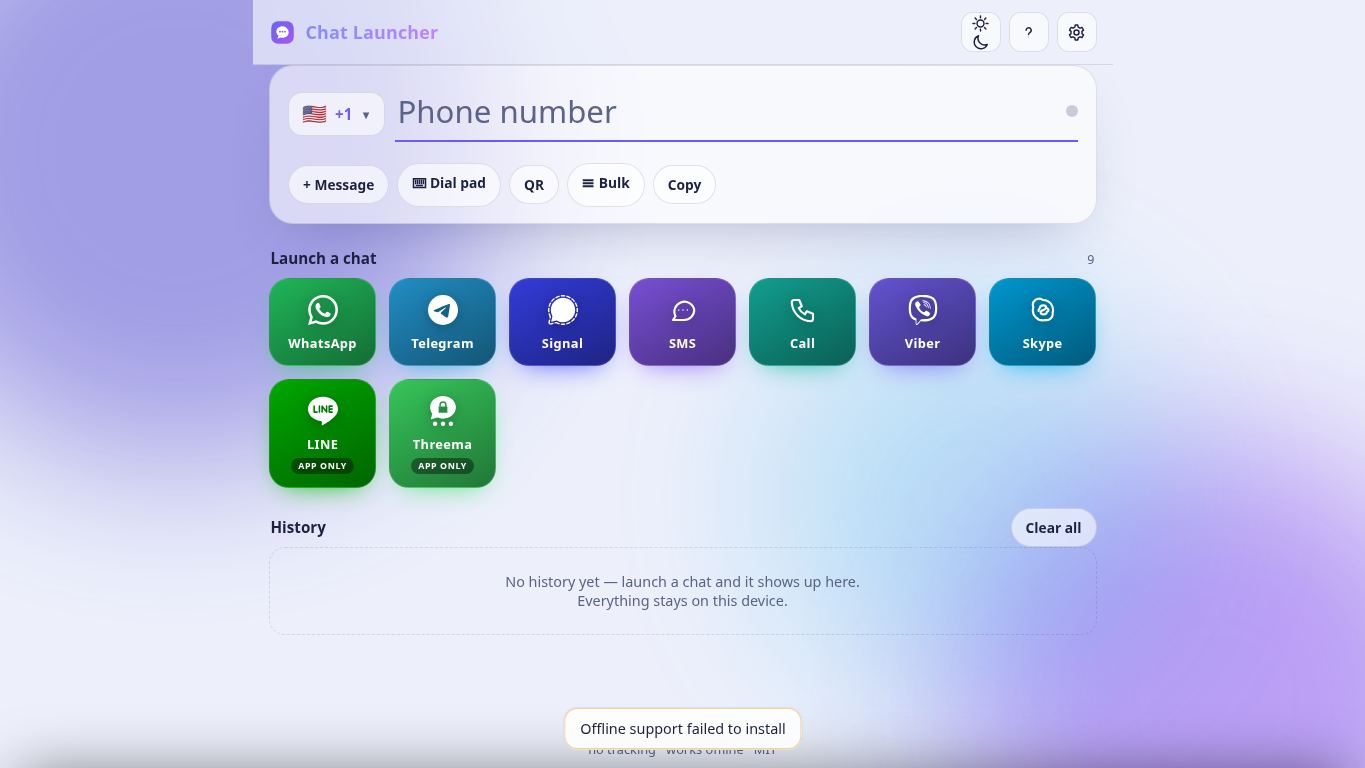This screenshot has height=768, width=1365.
Task: Open Telegram chat launcher tile
Action: (442, 322)
